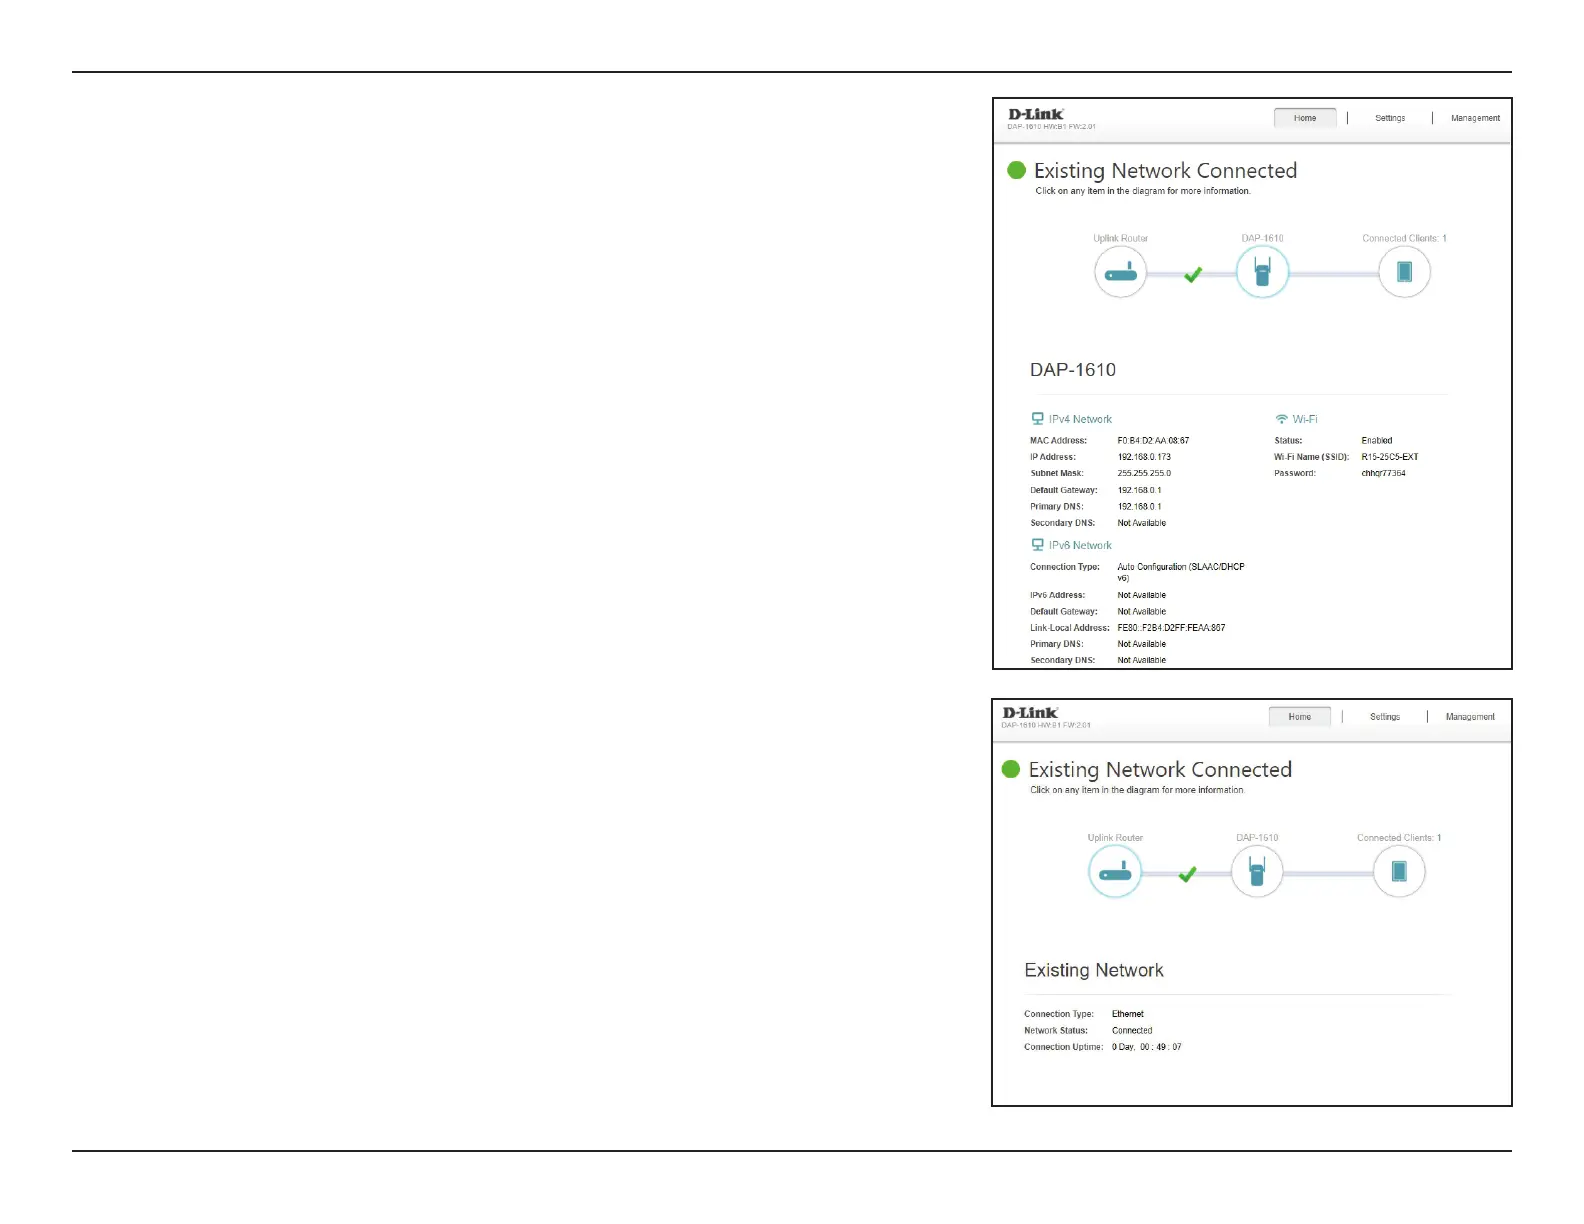Select the Uplink Router icon in bottom screenshot
The height and width of the screenshot is (1224, 1584).
pyautogui.click(x=1115, y=871)
